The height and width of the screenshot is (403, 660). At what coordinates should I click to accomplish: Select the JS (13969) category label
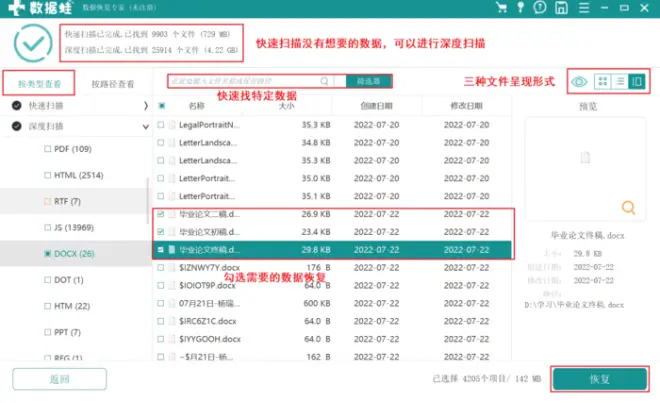[74, 227]
